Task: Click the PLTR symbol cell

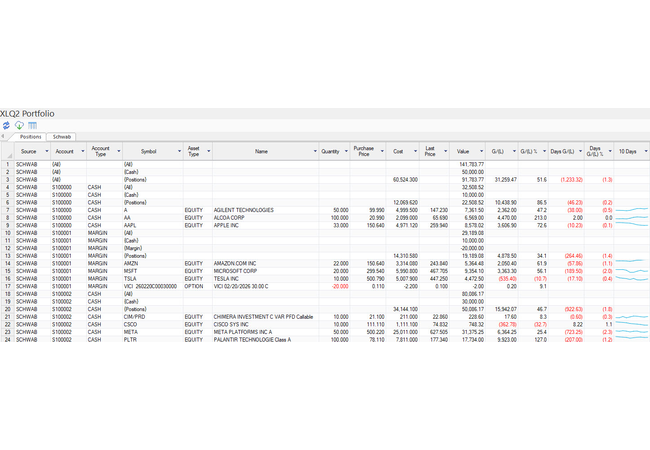Action: click(153, 339)
